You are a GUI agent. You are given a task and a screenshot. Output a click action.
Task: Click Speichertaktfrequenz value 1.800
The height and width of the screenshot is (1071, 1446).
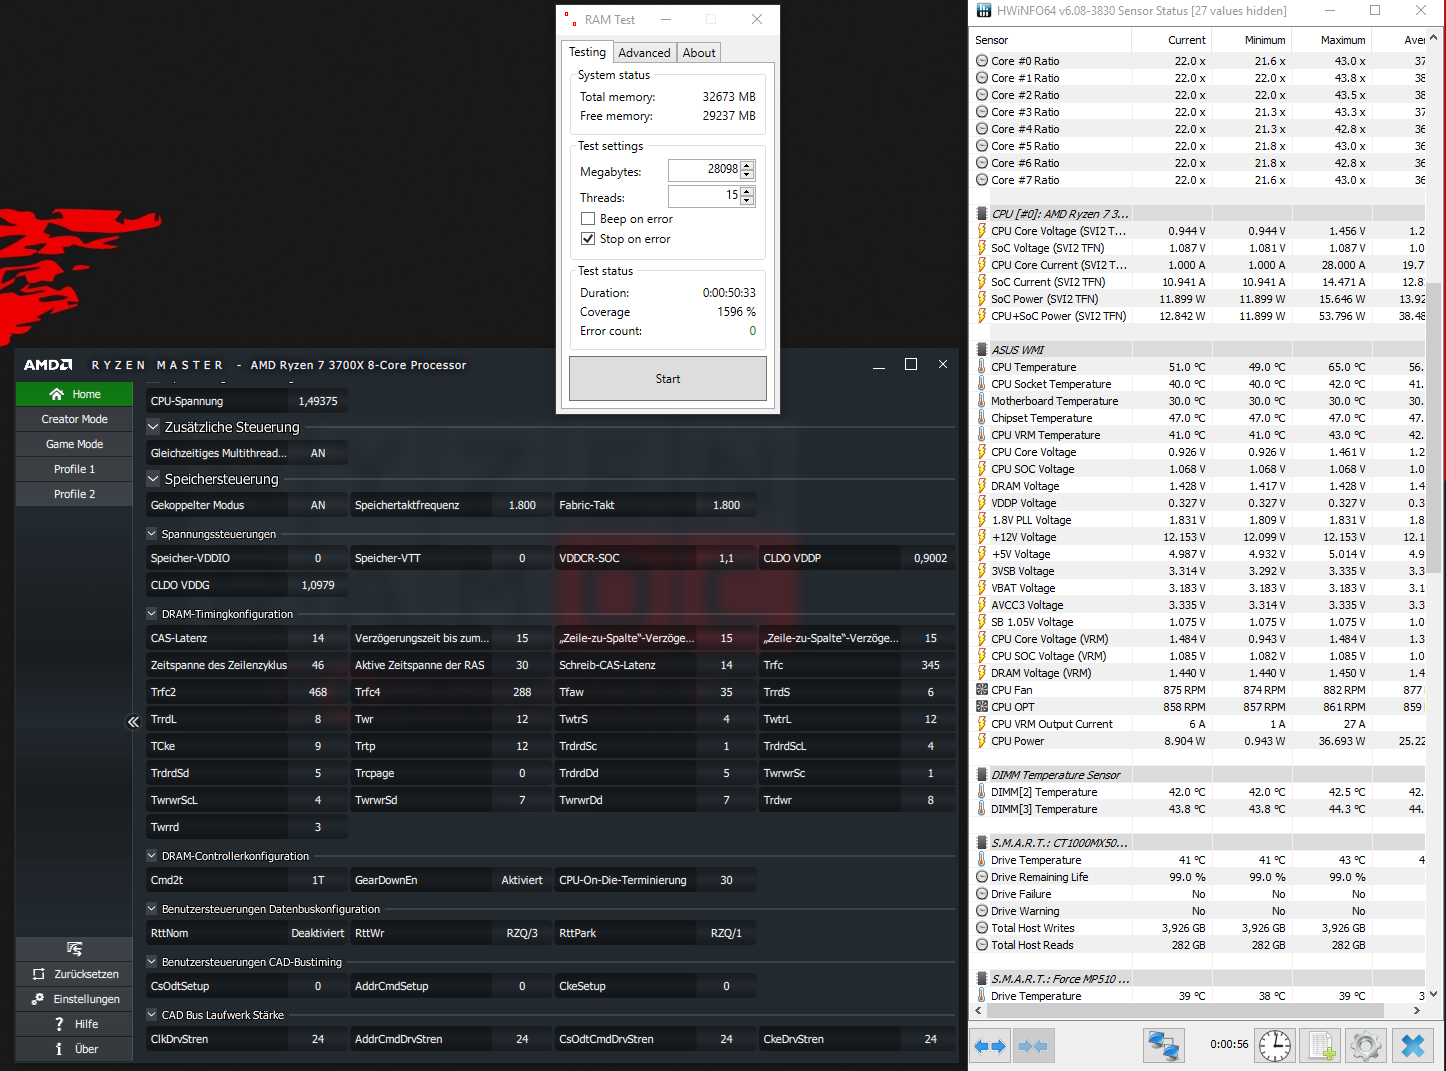coord(522,505)
